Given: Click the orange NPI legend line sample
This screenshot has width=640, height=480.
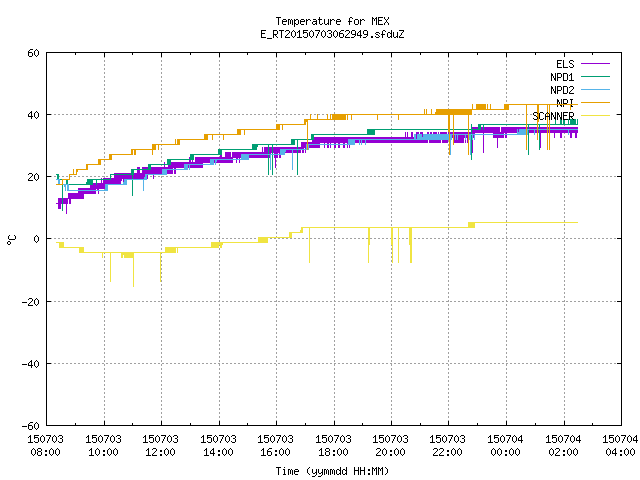Looking at the screenshot, I should click(x=595, y=103).
